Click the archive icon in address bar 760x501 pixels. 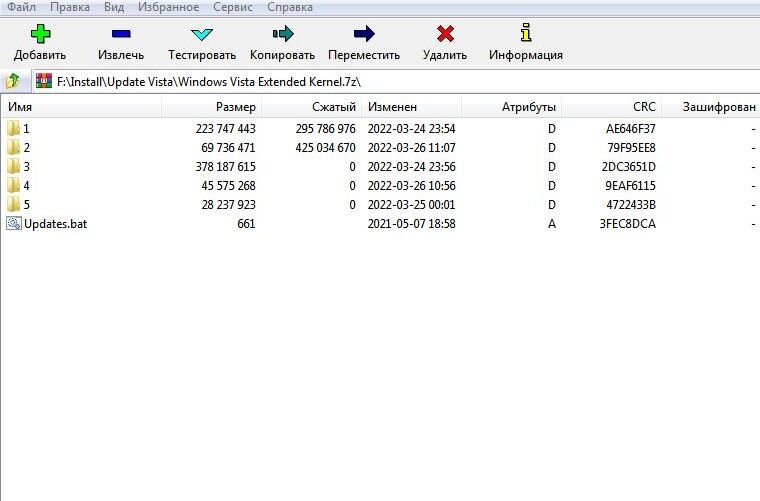pos(44,81)
